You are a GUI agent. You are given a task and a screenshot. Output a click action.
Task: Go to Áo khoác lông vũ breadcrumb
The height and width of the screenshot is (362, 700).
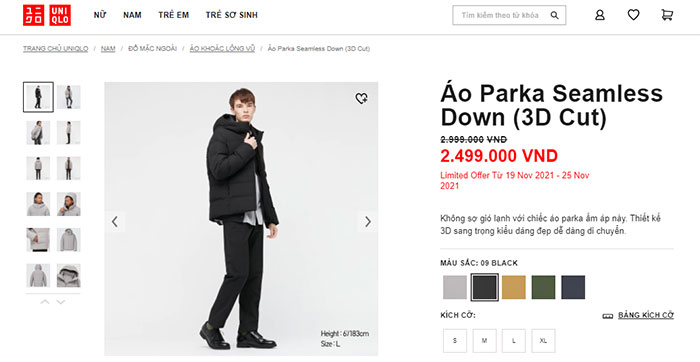222,49
